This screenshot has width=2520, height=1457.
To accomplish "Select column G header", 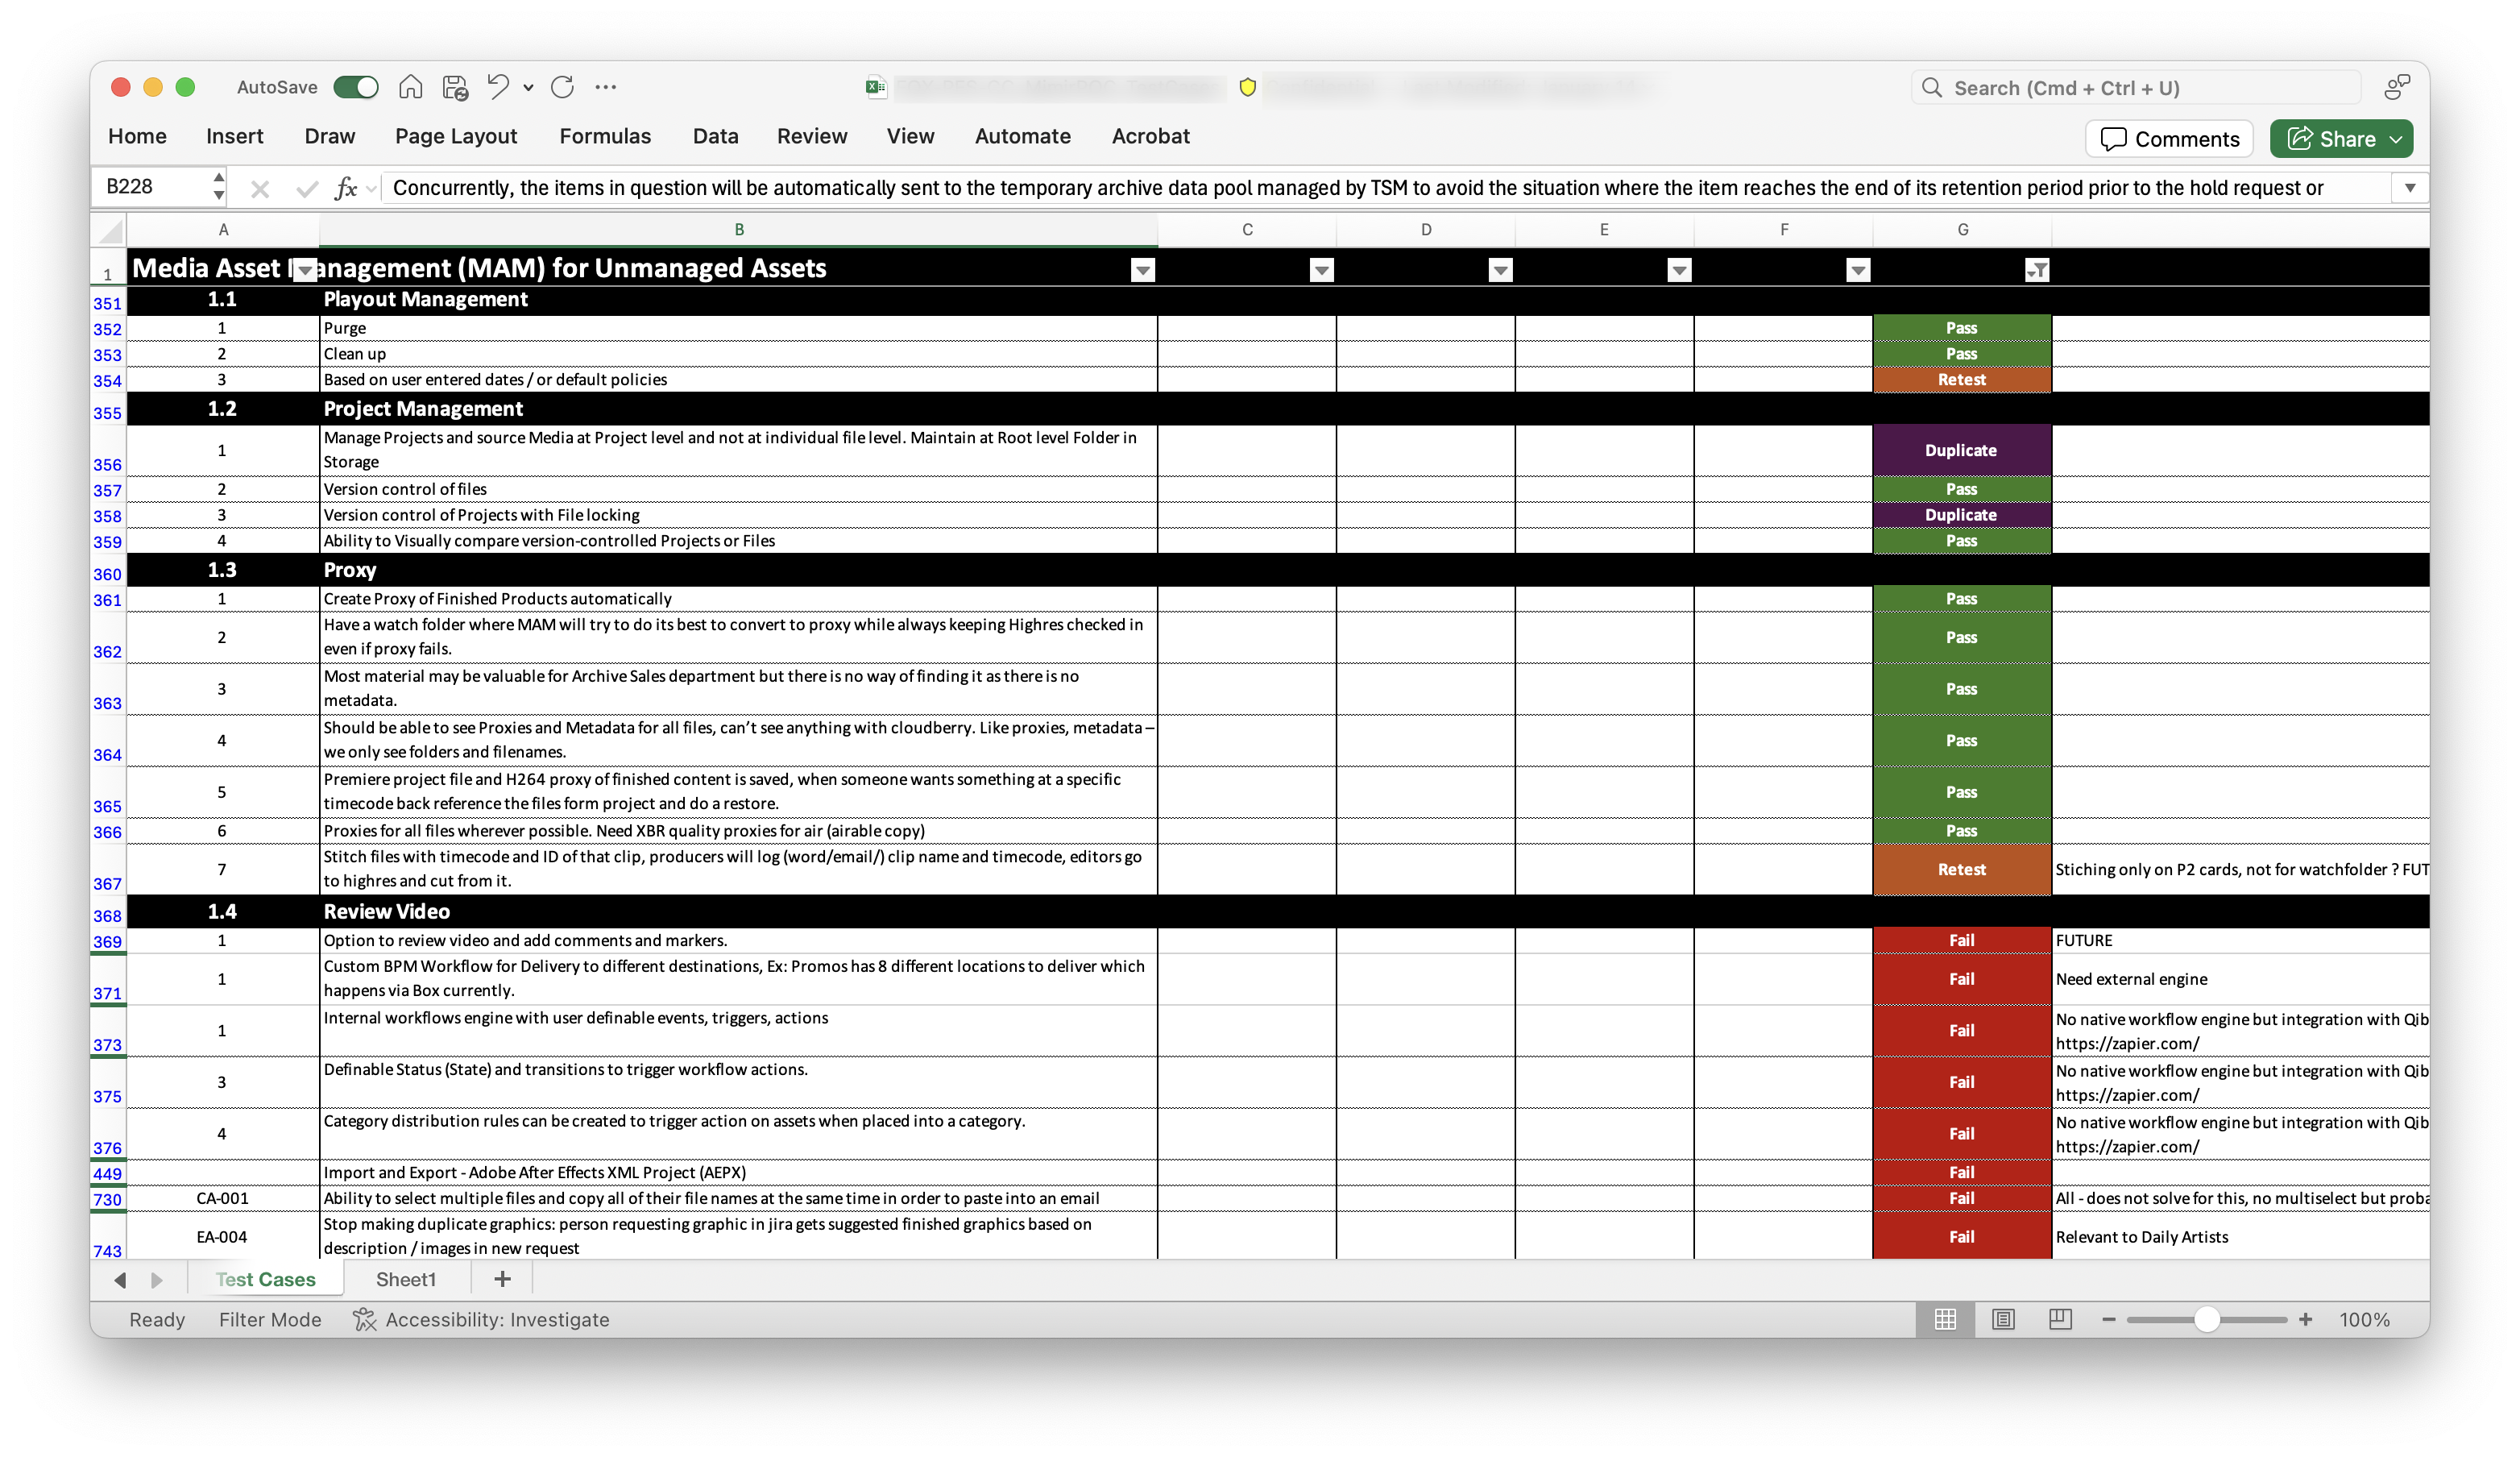I will (1962, 230).
